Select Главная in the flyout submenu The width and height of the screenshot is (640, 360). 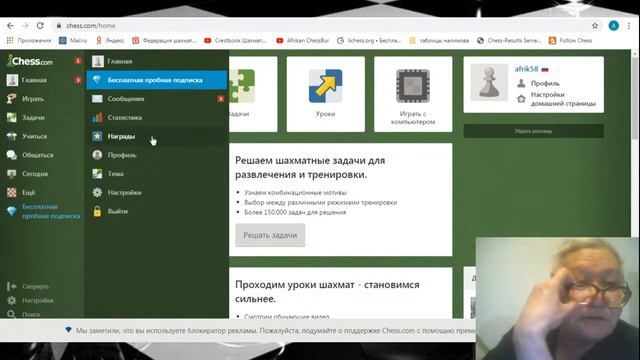click(157, 61)
